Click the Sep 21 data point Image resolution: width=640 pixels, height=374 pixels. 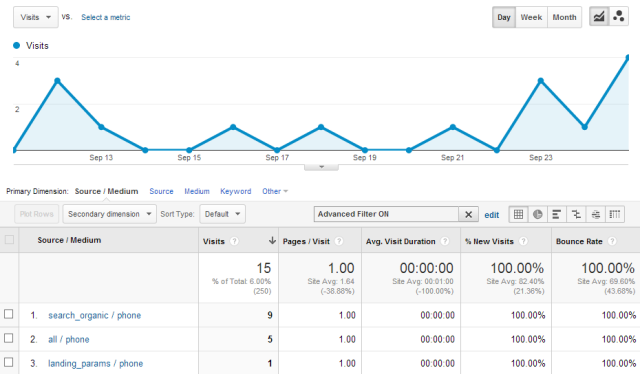pos(453,127)
